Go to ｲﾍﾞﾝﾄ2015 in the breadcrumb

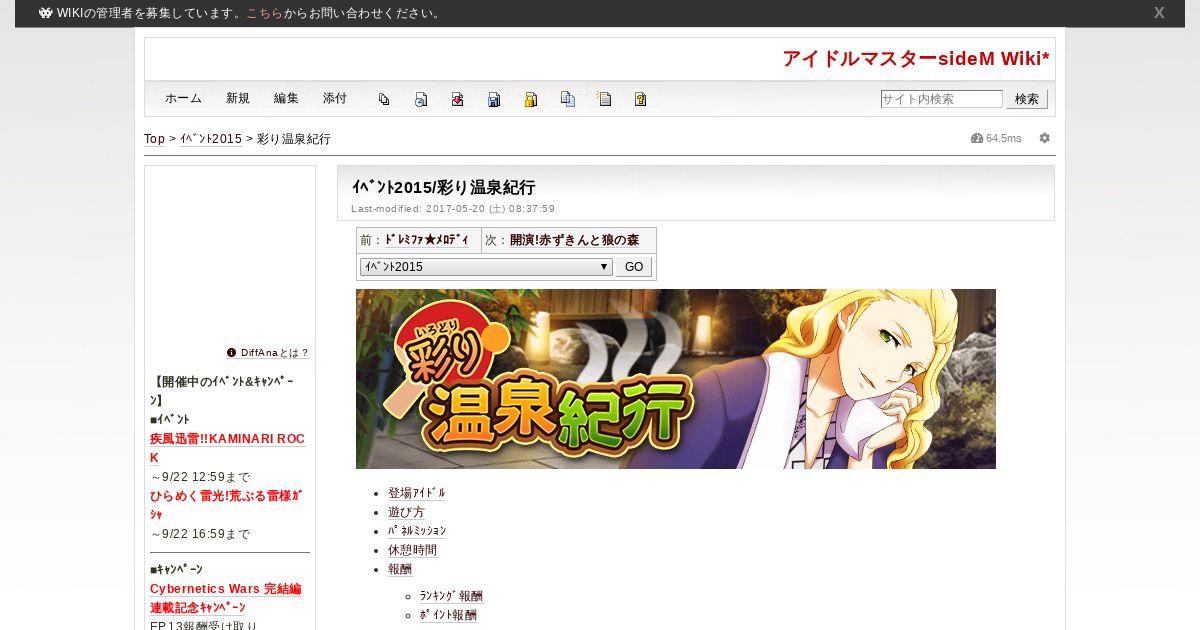(x=211, y=139)
